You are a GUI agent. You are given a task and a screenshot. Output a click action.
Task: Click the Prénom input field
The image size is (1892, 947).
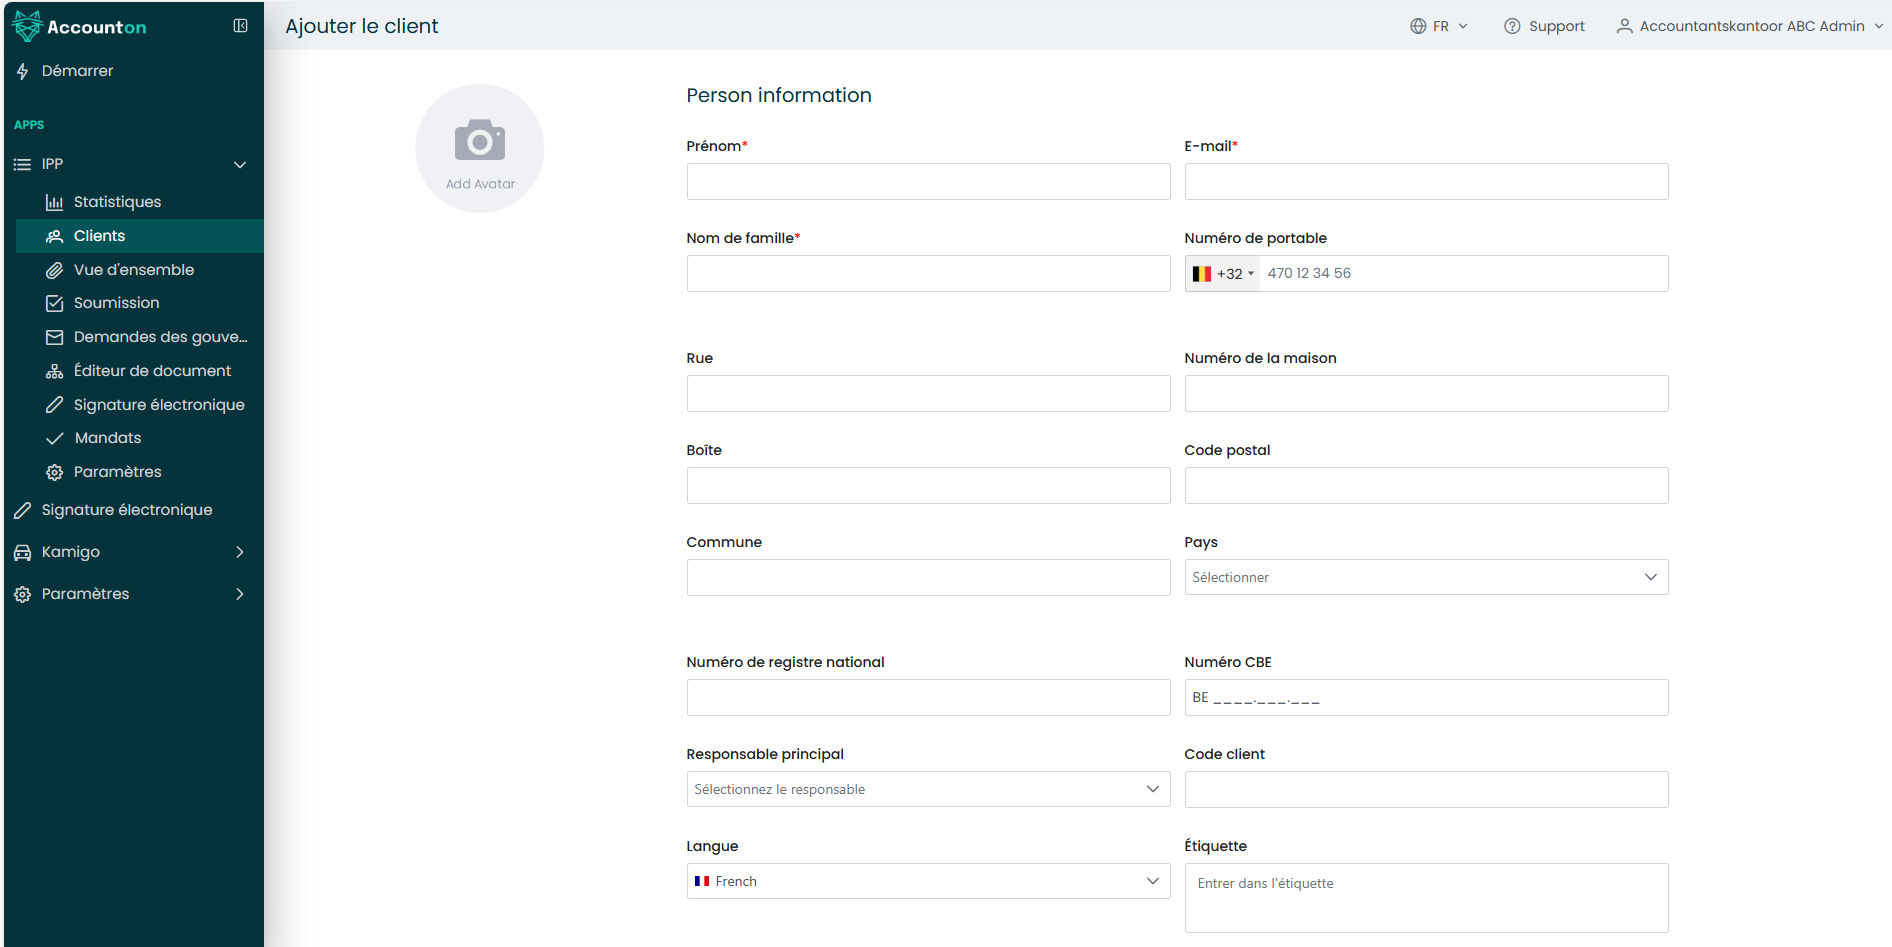pos(928,182)
